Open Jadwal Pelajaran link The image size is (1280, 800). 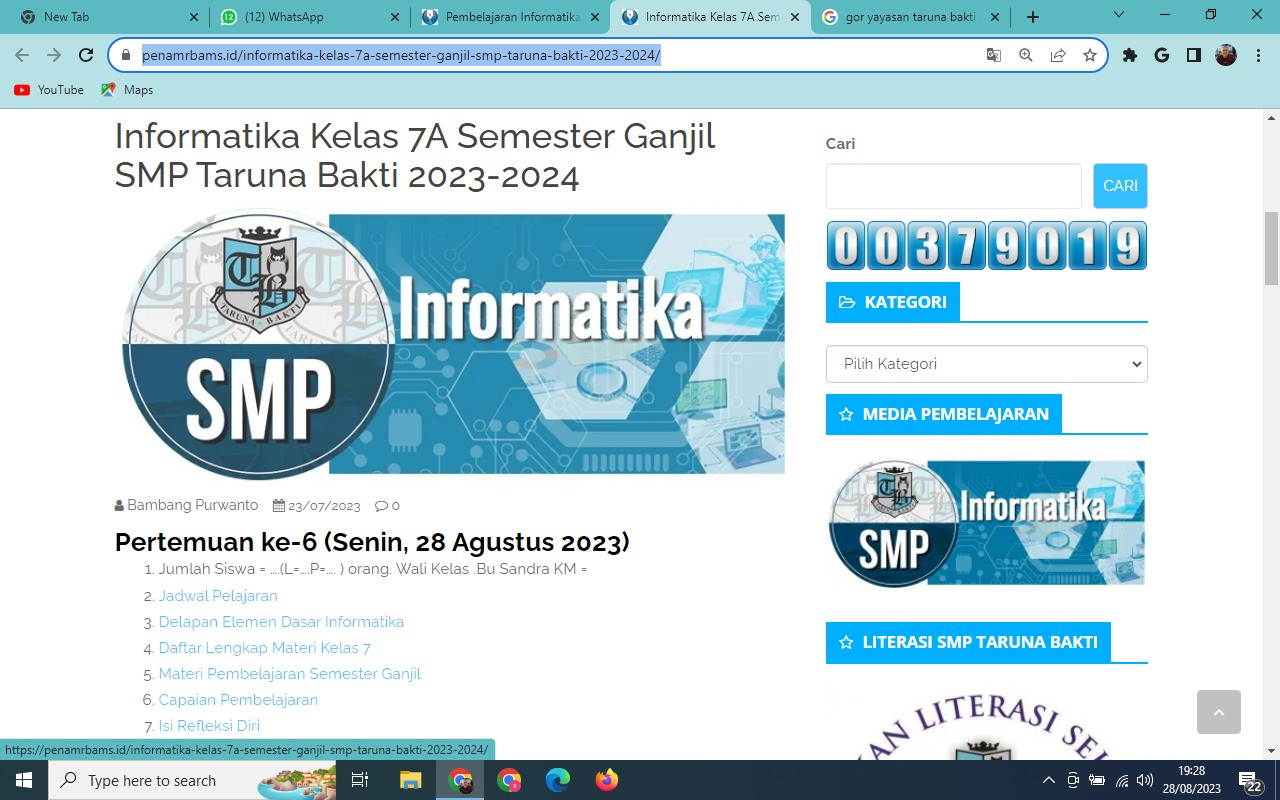tap(218, 595)
